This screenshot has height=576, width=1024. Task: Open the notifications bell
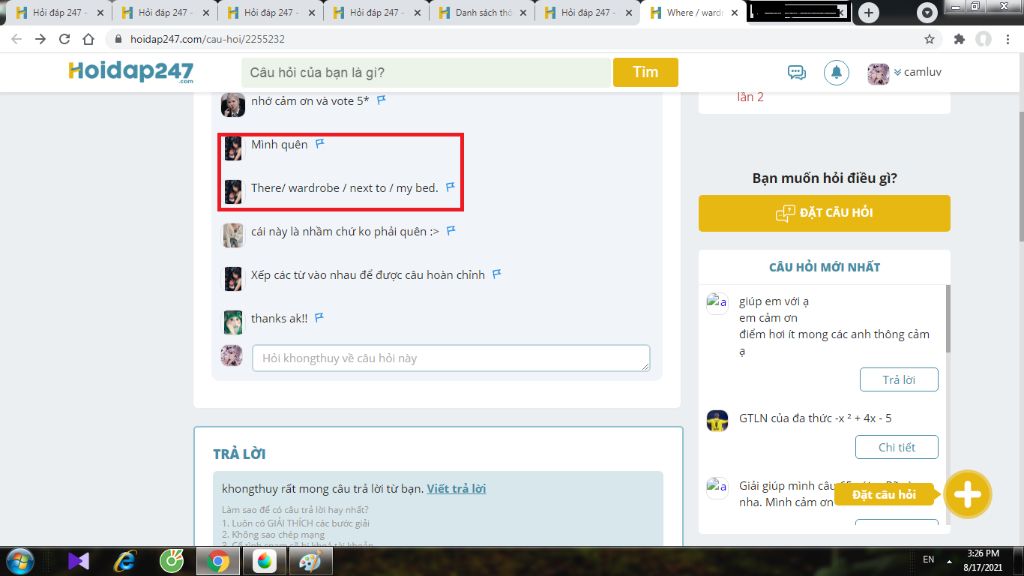(x=836, y=72)
